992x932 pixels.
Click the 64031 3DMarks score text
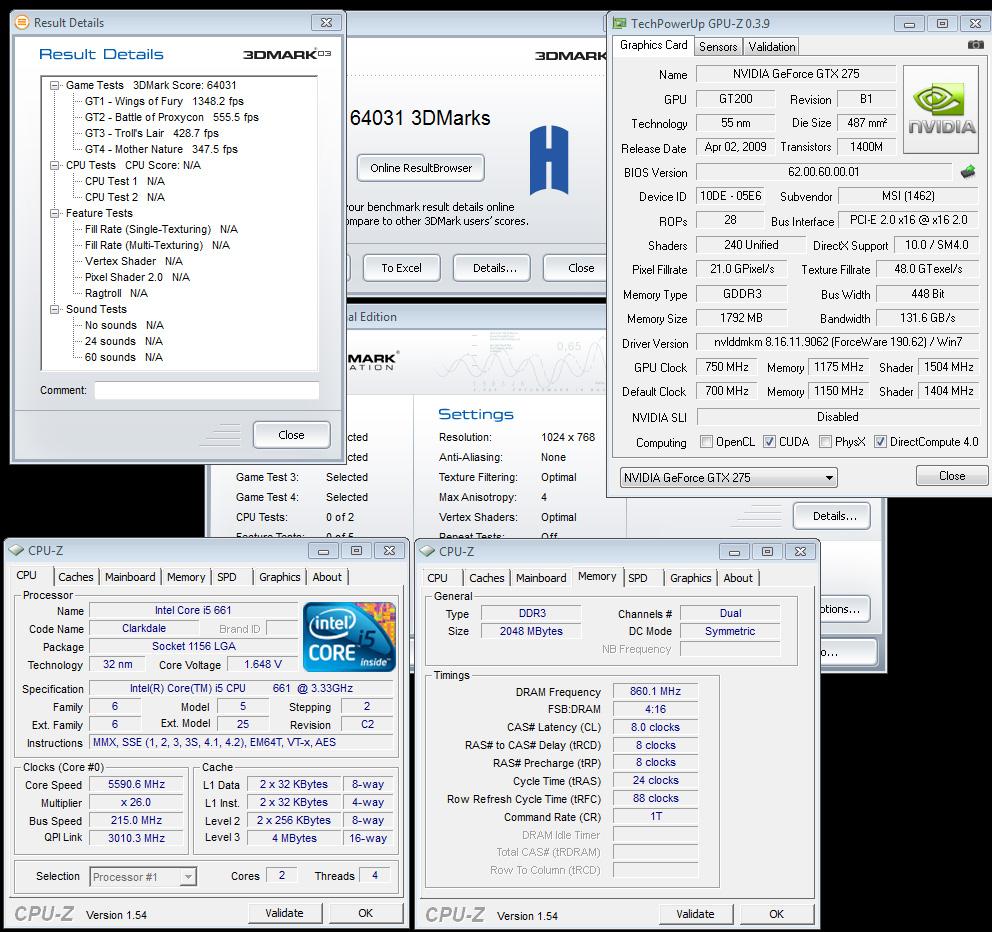[420, 118]
